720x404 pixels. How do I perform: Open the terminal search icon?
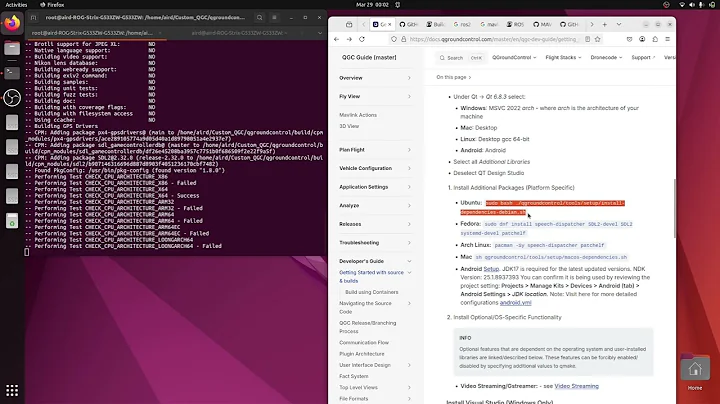click(x=259, y=17)
